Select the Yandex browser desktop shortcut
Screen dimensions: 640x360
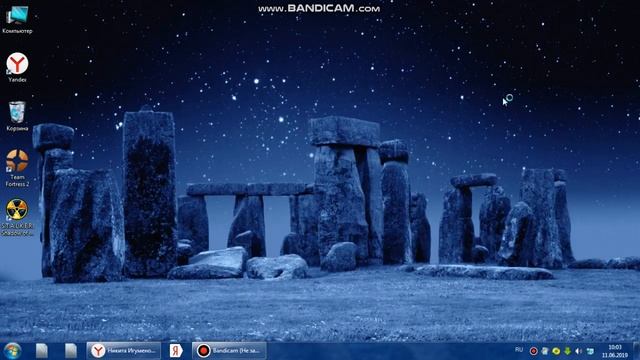coord(17,67)
